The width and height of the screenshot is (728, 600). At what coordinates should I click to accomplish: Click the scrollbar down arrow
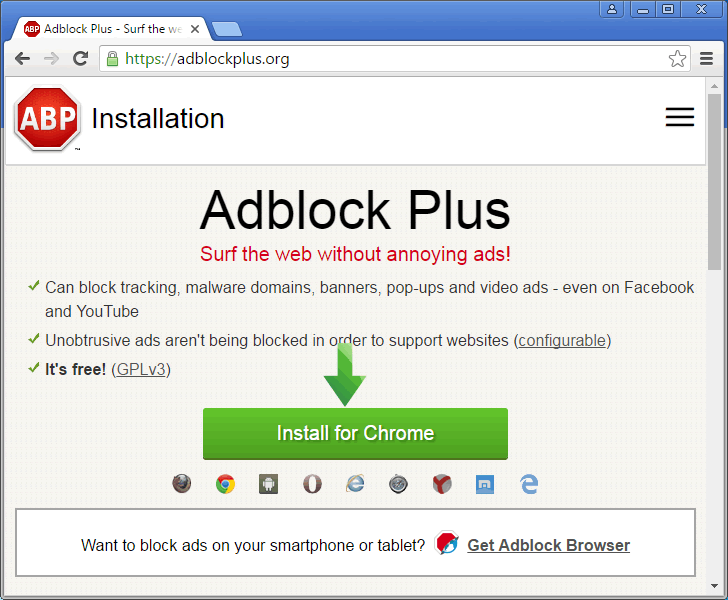tap(715, 586)
